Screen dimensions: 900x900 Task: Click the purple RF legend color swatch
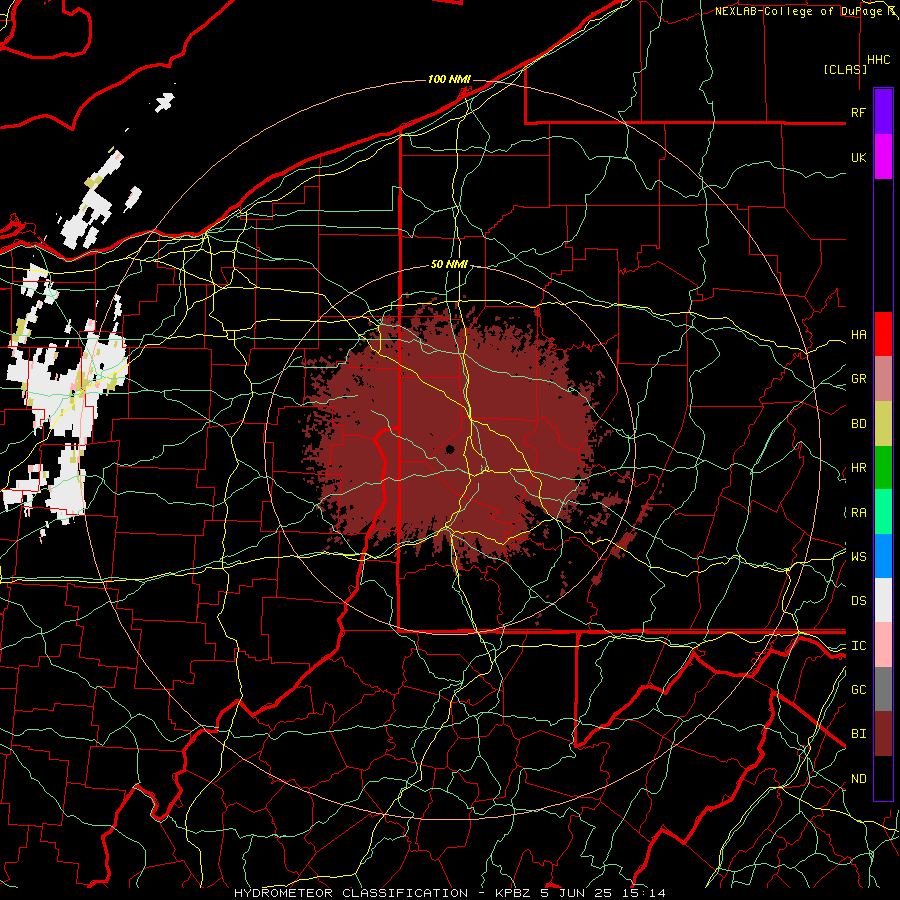(x=883, y=112)
